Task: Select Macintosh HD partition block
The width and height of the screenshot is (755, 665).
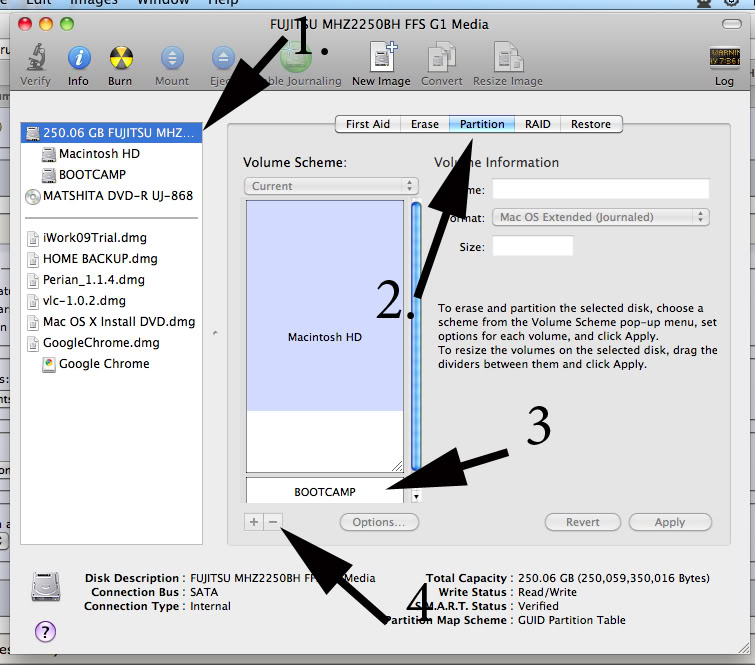Action: [x=325, y=336]
